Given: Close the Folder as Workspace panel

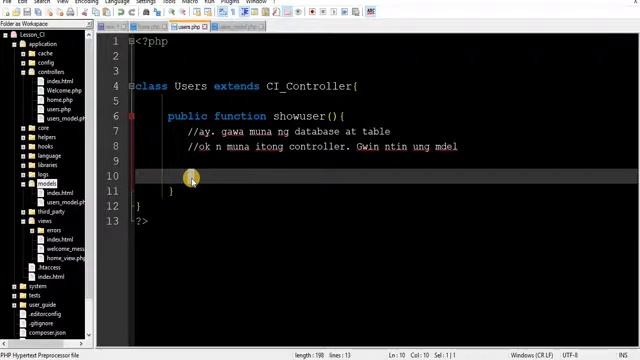Looking at the screenshot, I should click(x=89, y=24).
